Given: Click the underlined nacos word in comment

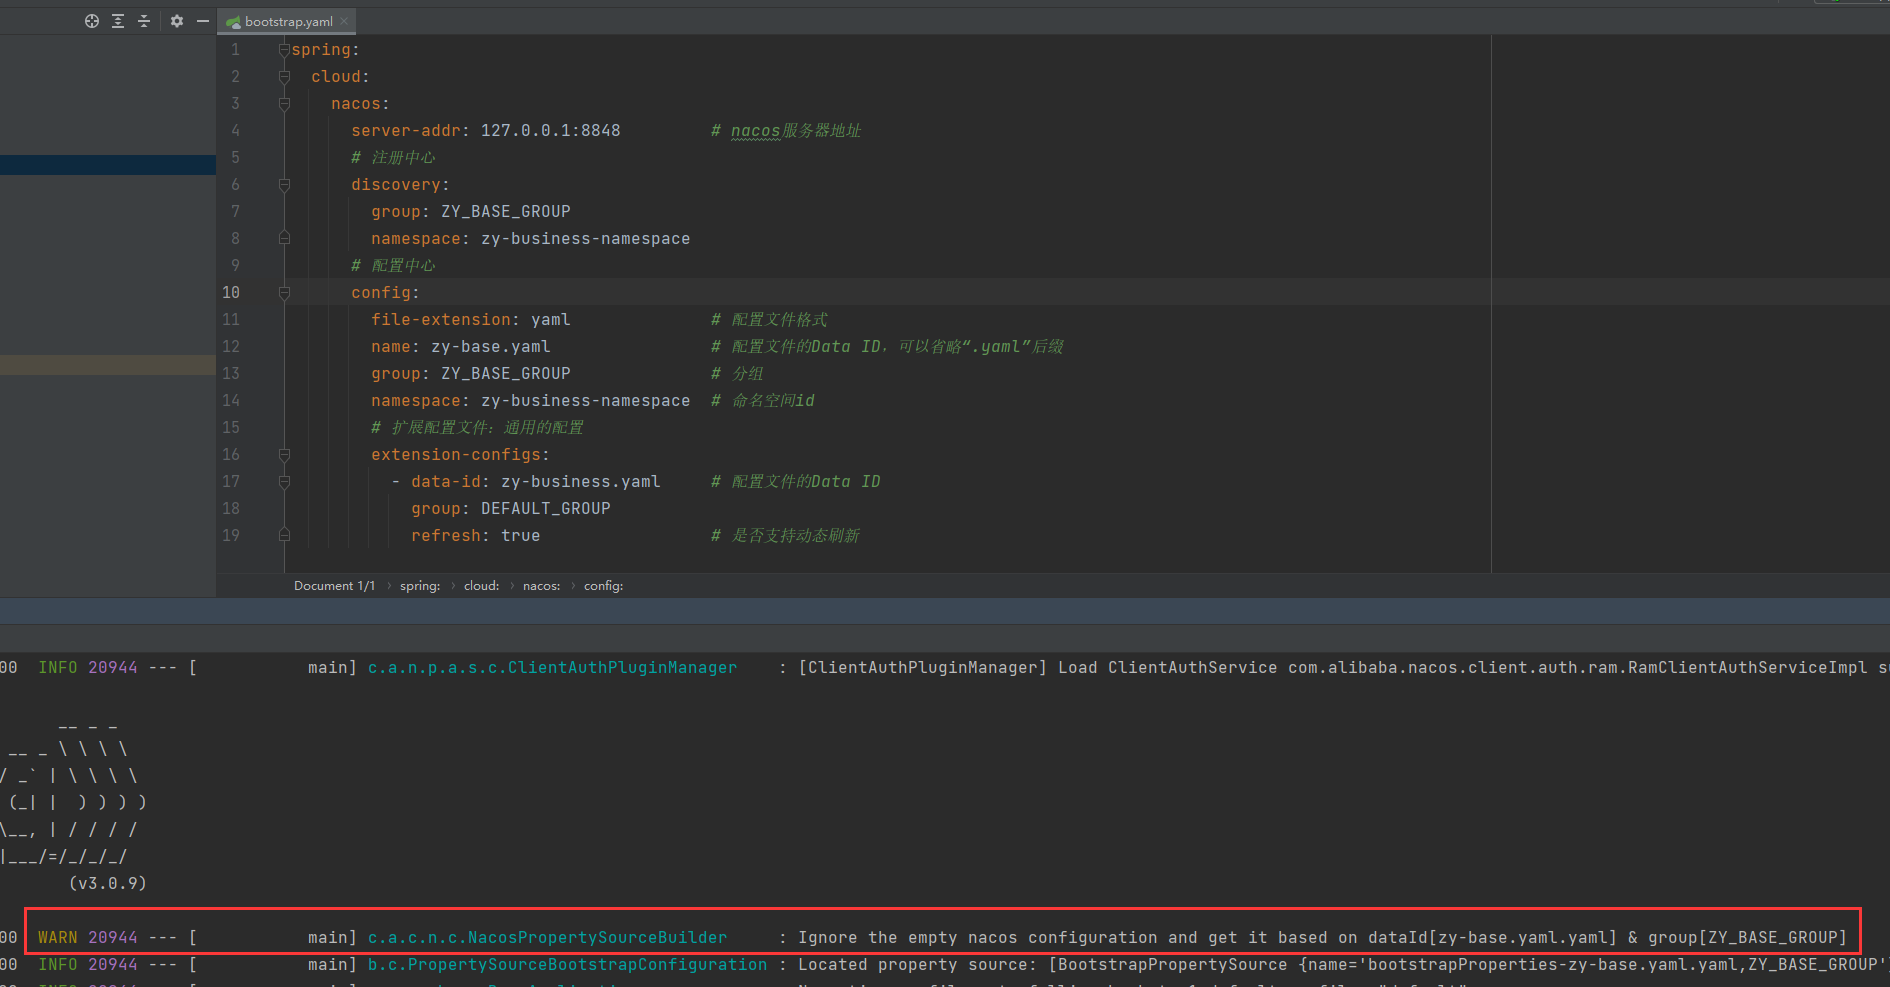Looking at the screenshot, I should [753, 130].
